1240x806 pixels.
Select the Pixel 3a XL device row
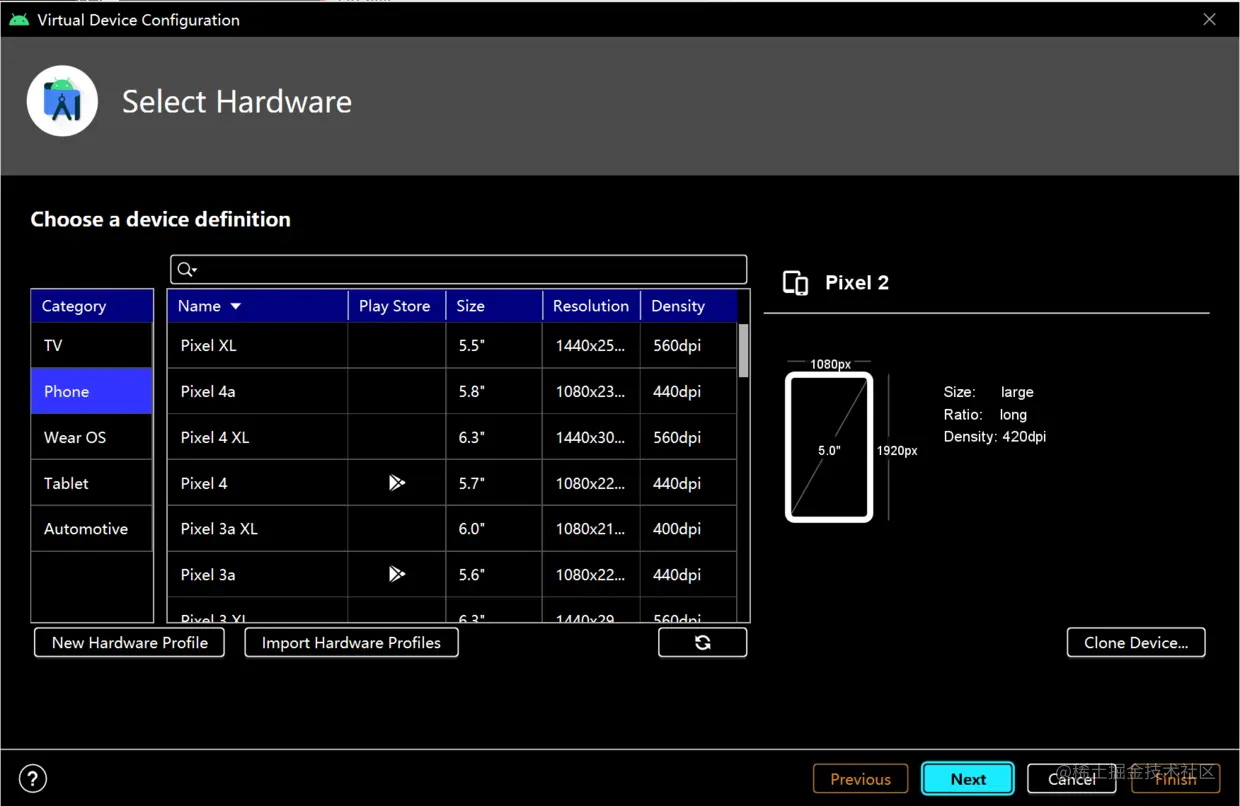click(452, 529)
